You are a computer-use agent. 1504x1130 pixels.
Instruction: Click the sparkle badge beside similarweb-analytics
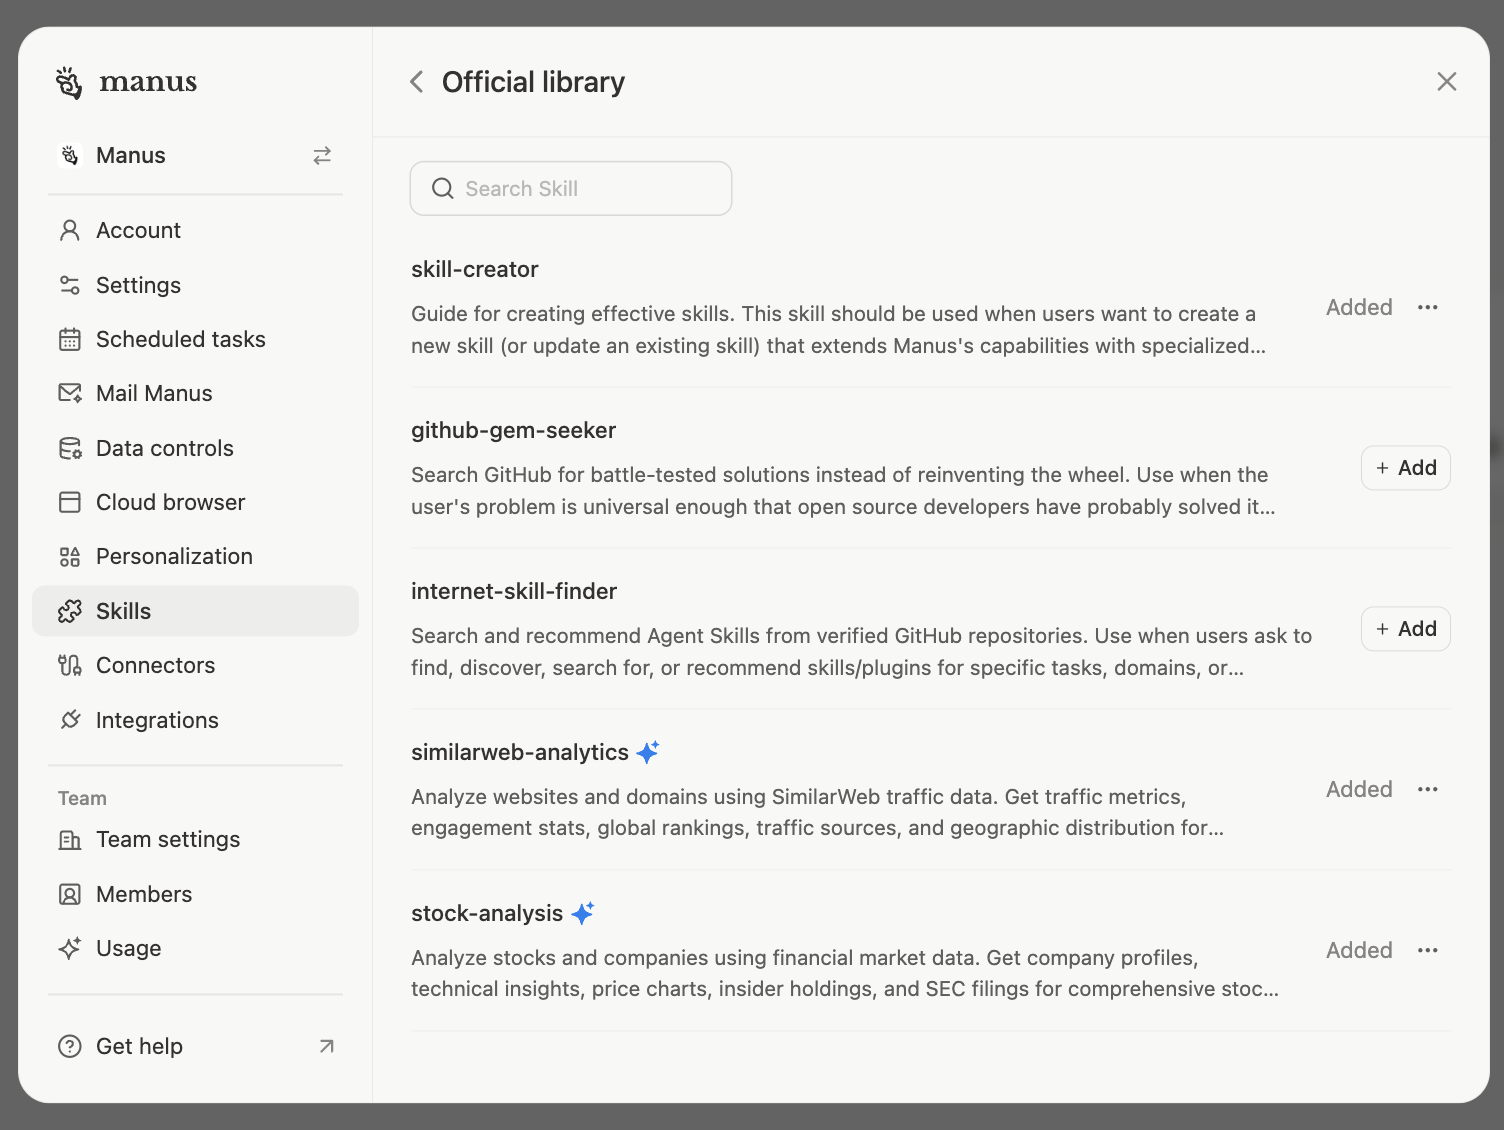(x=648, y=752)
